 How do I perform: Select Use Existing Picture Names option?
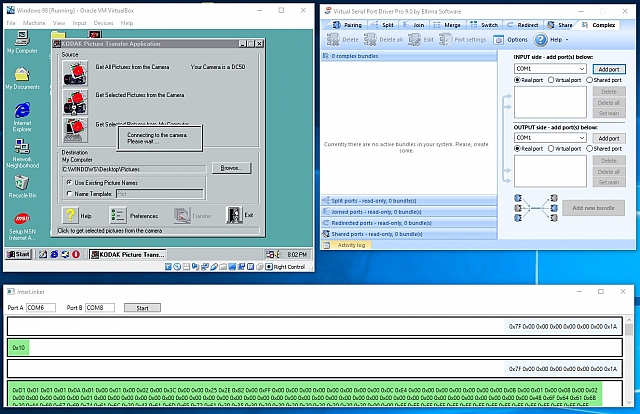click(67, 183)
